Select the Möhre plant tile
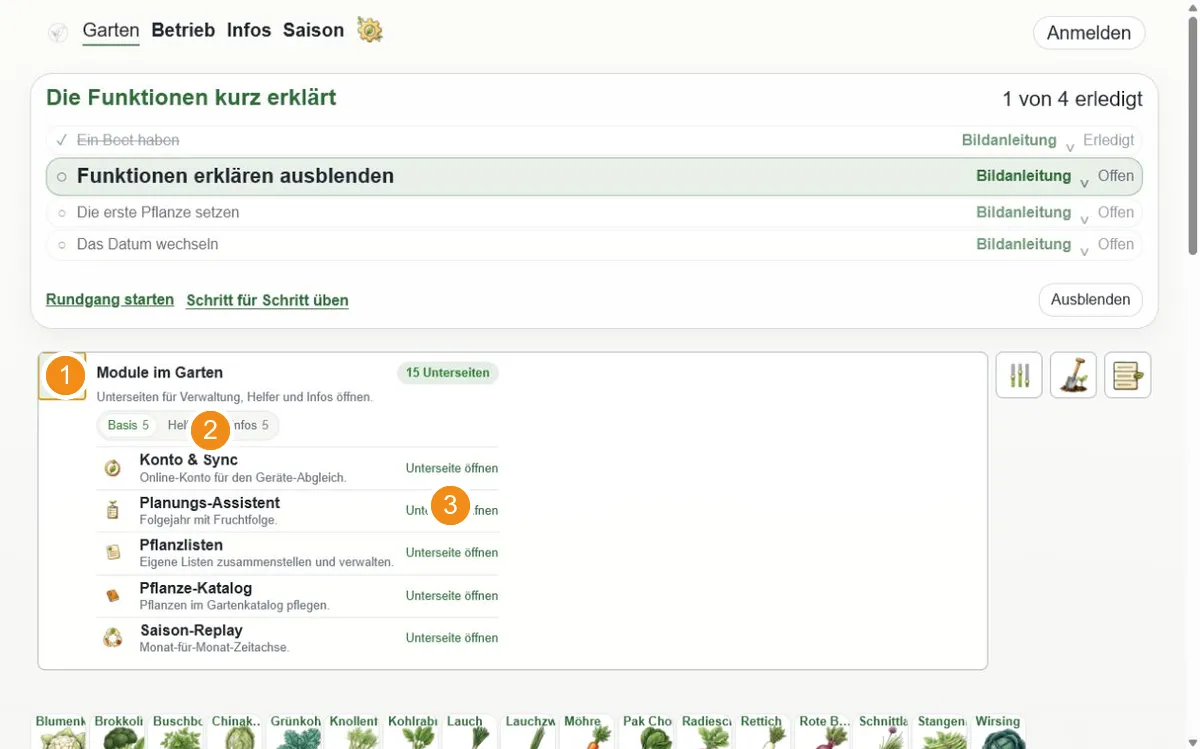 [589, 732]
